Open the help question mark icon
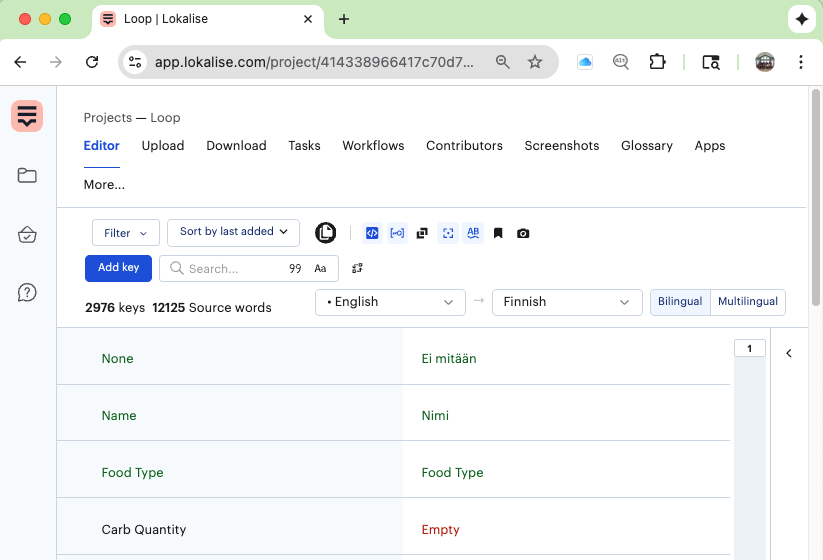This screenshot has width=823, height=560. 27,293
